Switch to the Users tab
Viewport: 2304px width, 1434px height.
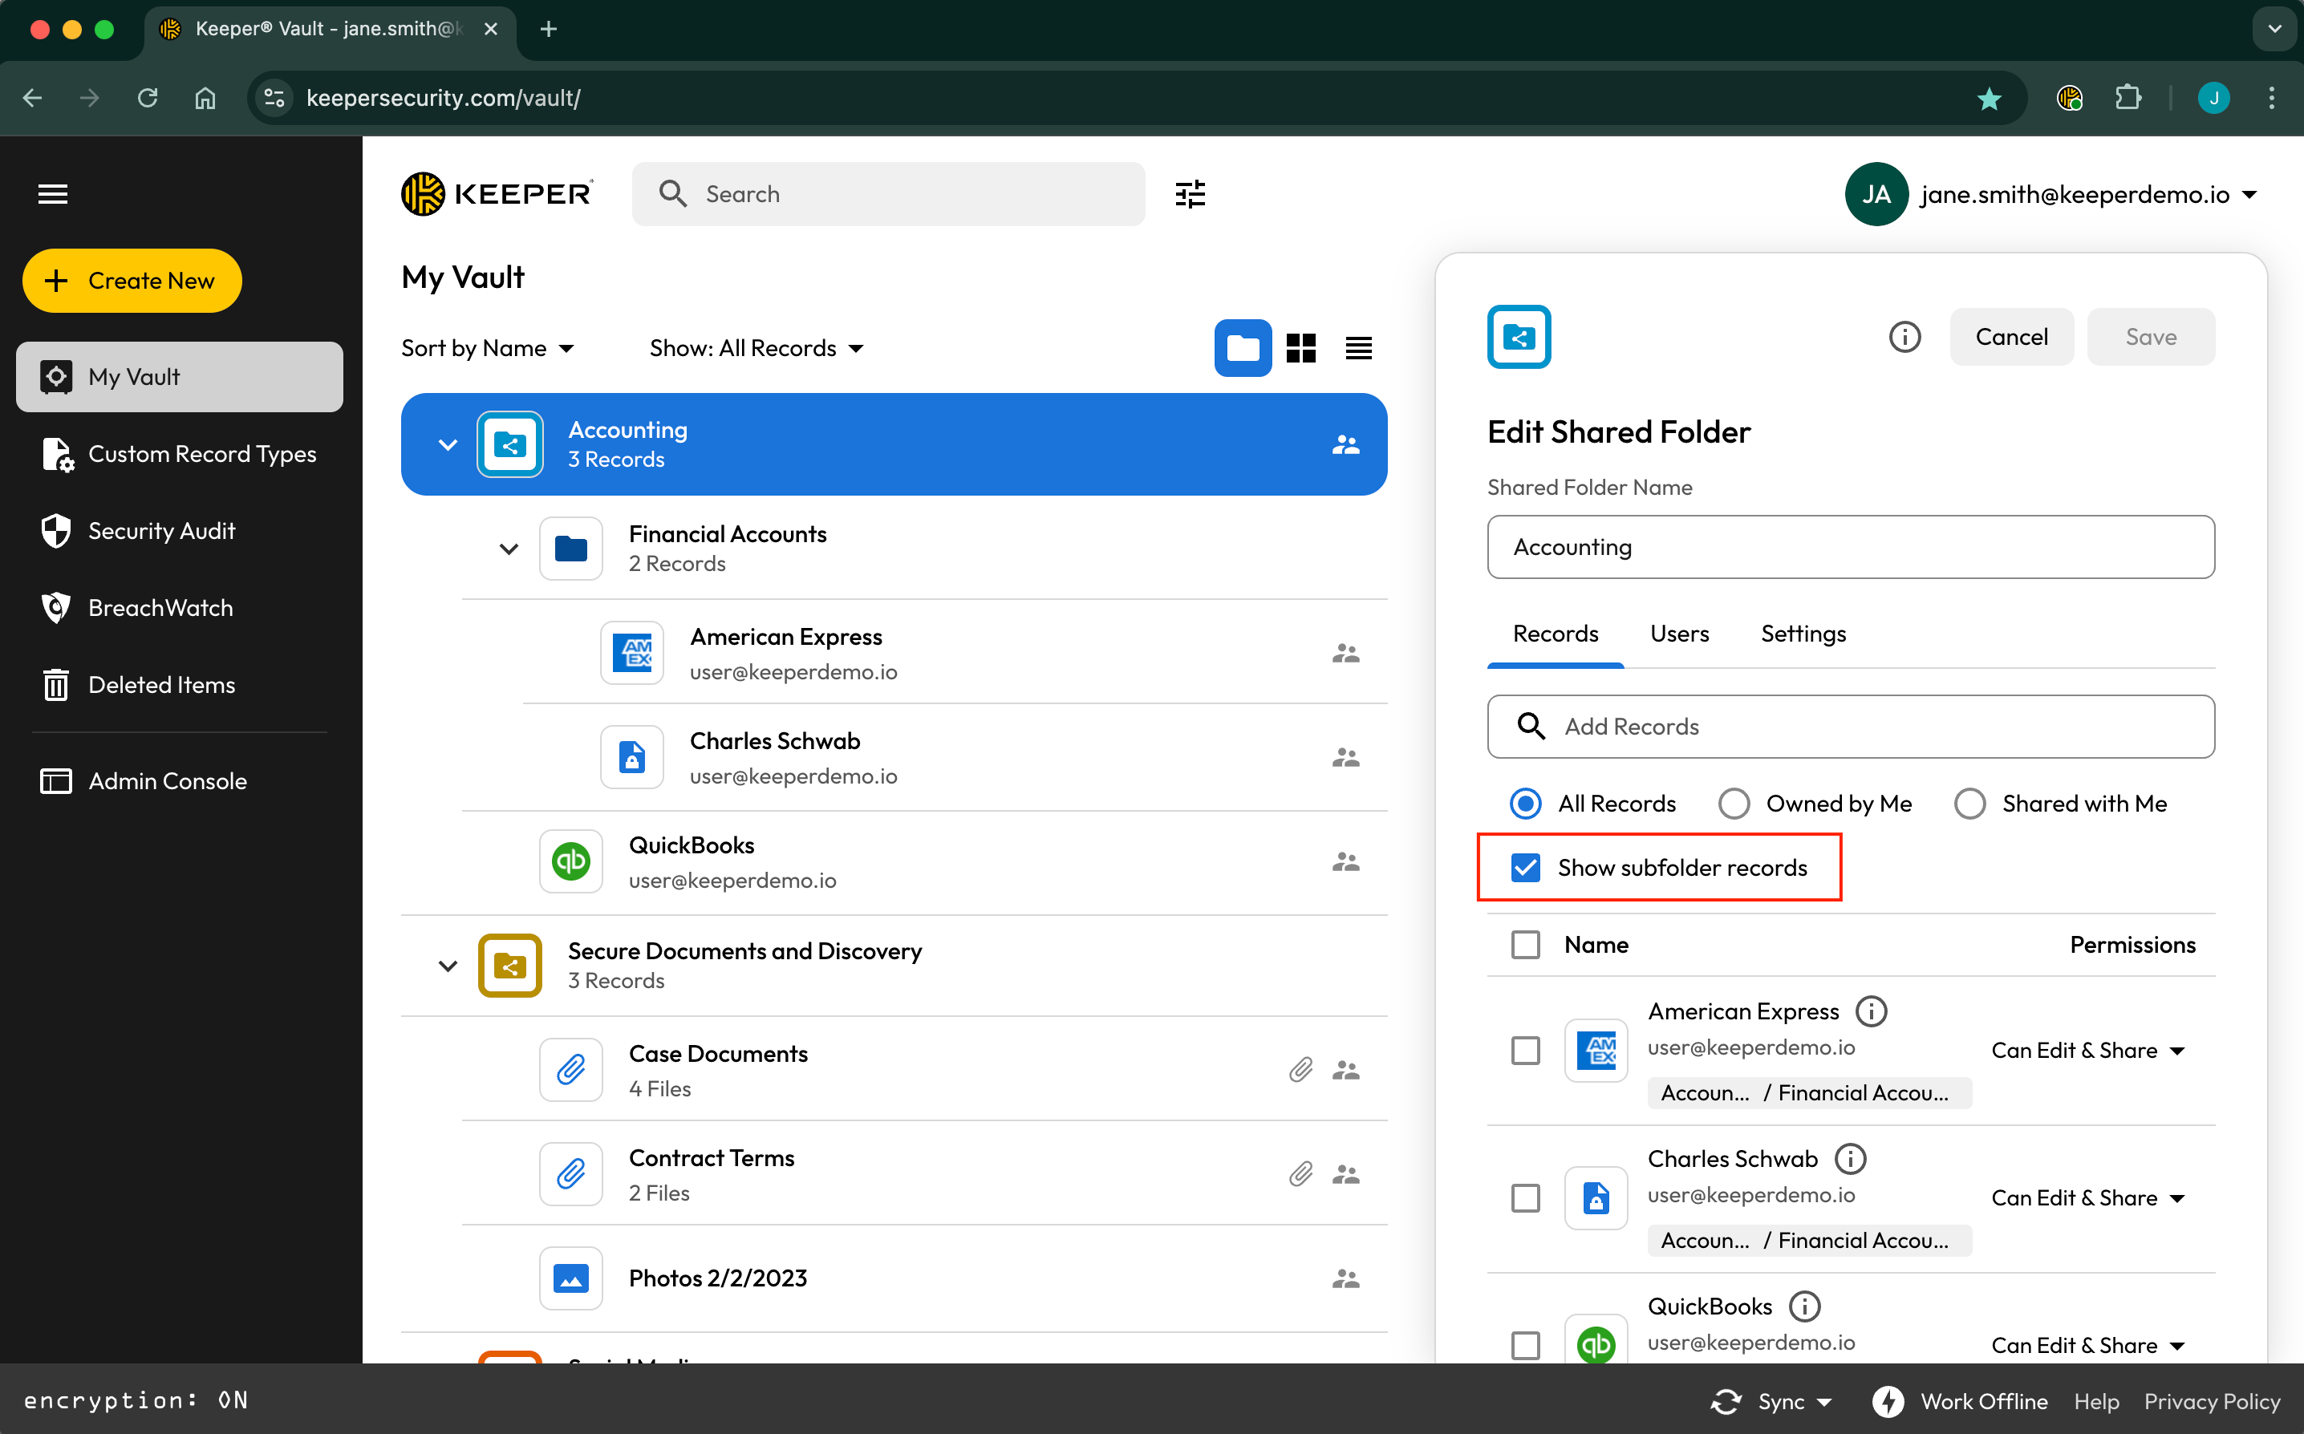tap(1679, 633)
